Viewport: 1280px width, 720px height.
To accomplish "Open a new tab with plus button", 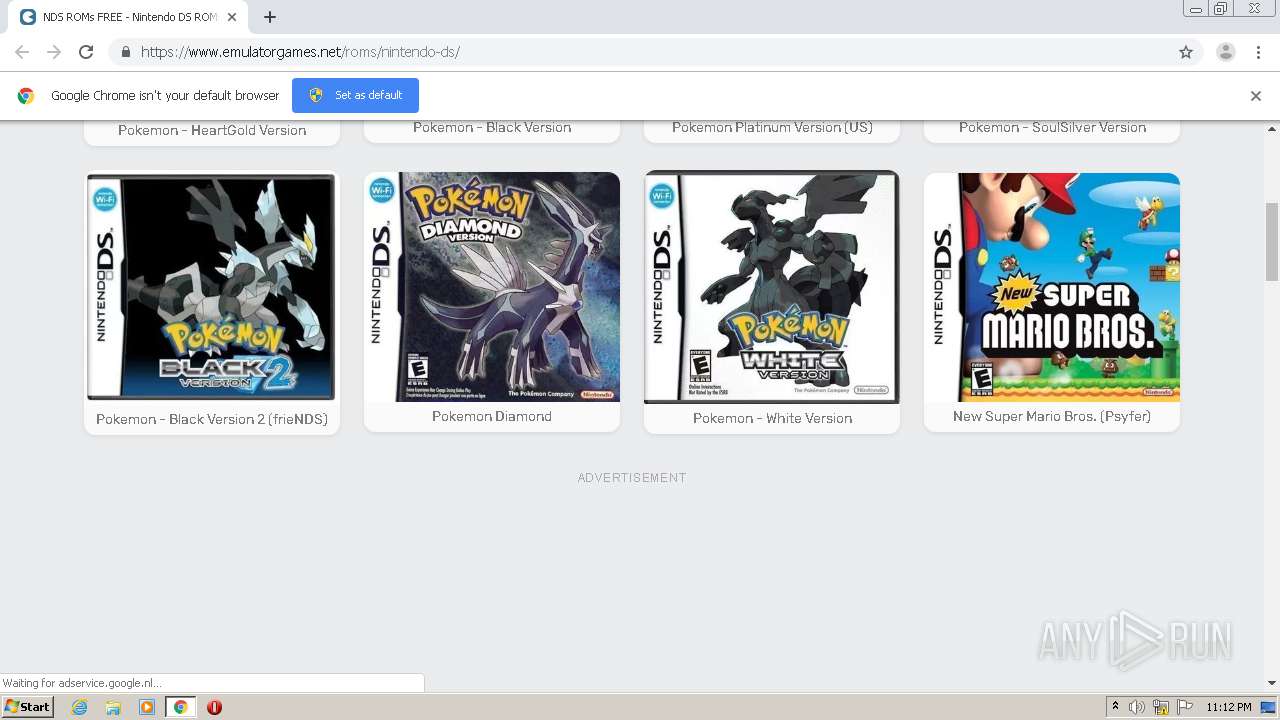I will (x=270, y=17).
